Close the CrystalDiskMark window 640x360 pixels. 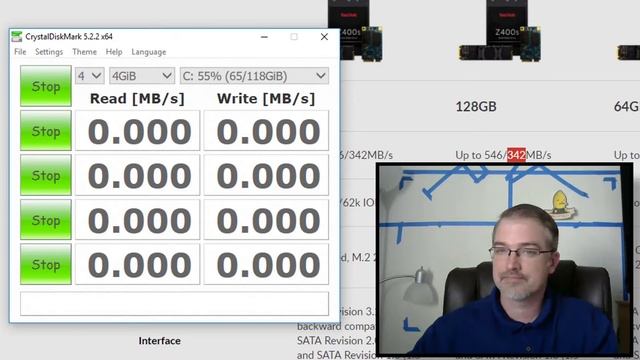324,37
